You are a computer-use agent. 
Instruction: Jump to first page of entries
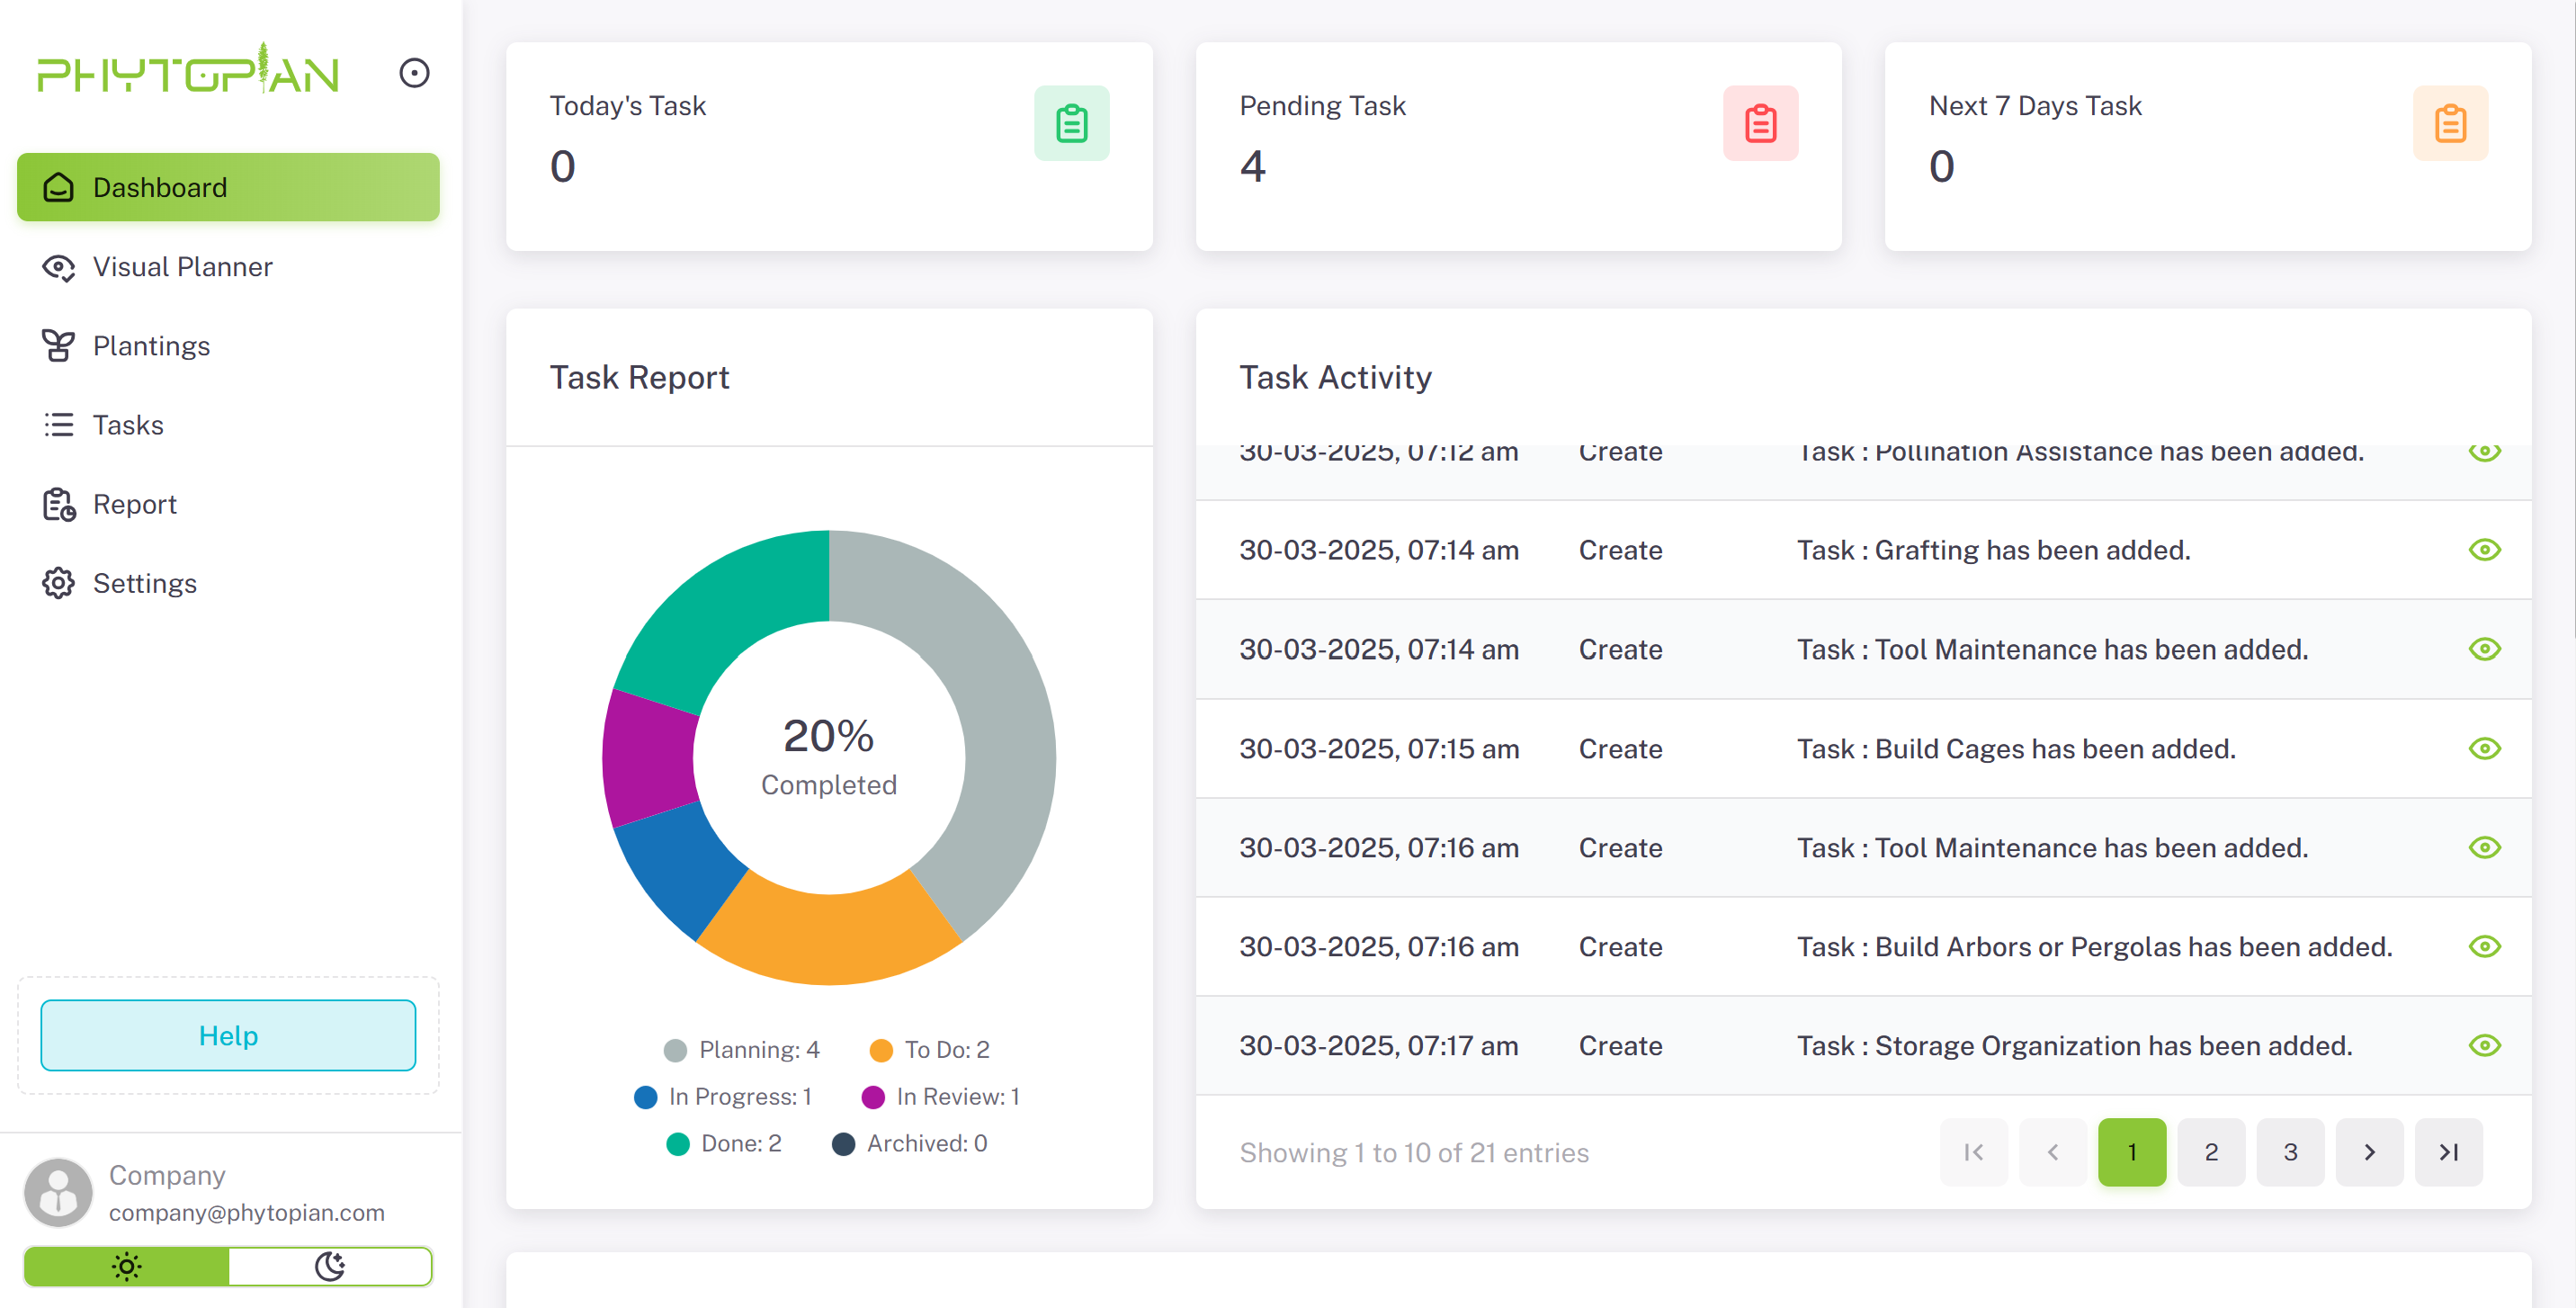(1973, 1152)
